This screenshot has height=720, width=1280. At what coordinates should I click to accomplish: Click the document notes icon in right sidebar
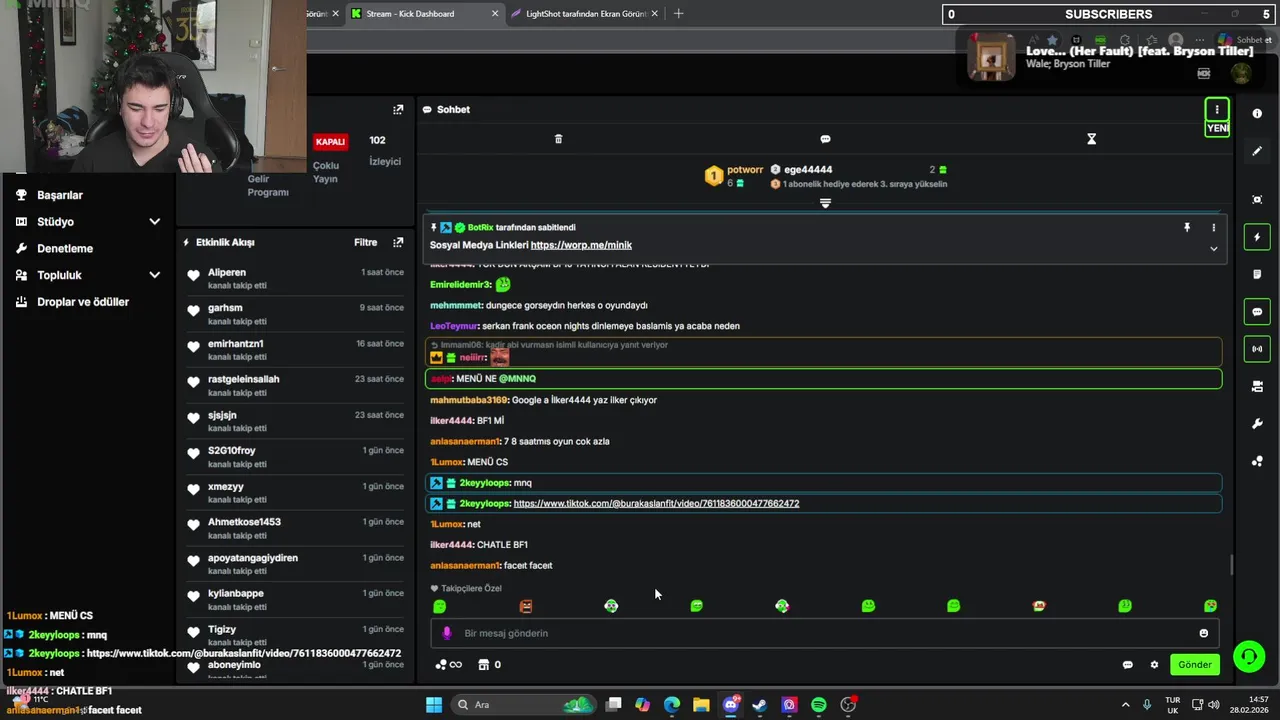click(x=1257, y=274)
